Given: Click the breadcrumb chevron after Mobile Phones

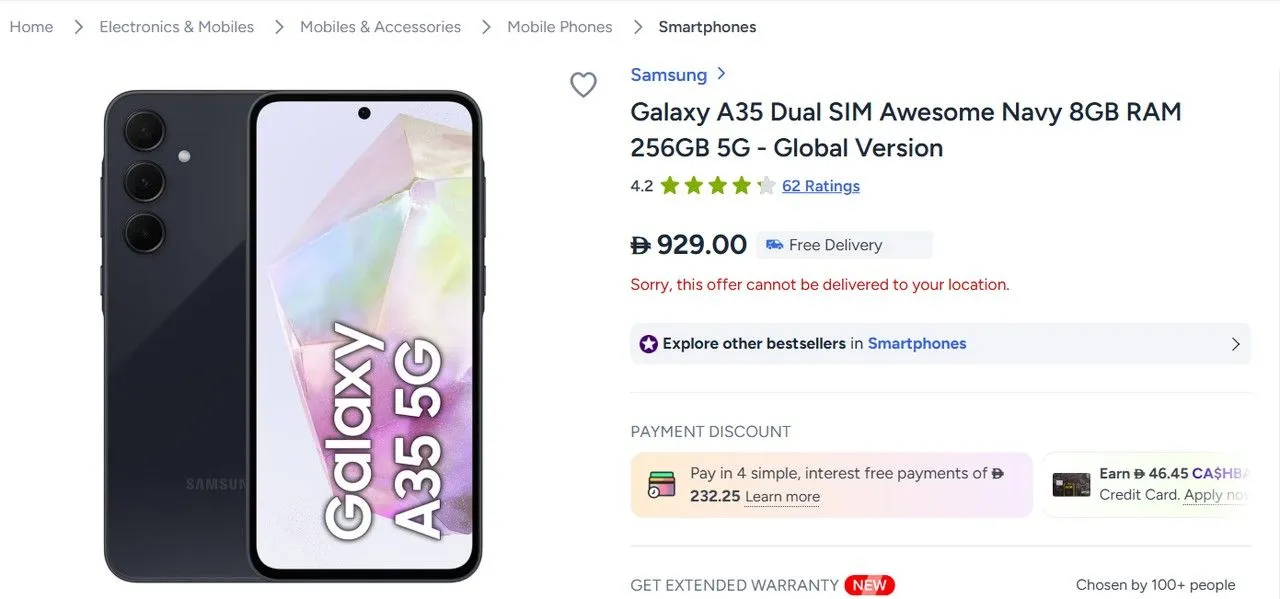Looking at the screenshot, I should [637, 27].
